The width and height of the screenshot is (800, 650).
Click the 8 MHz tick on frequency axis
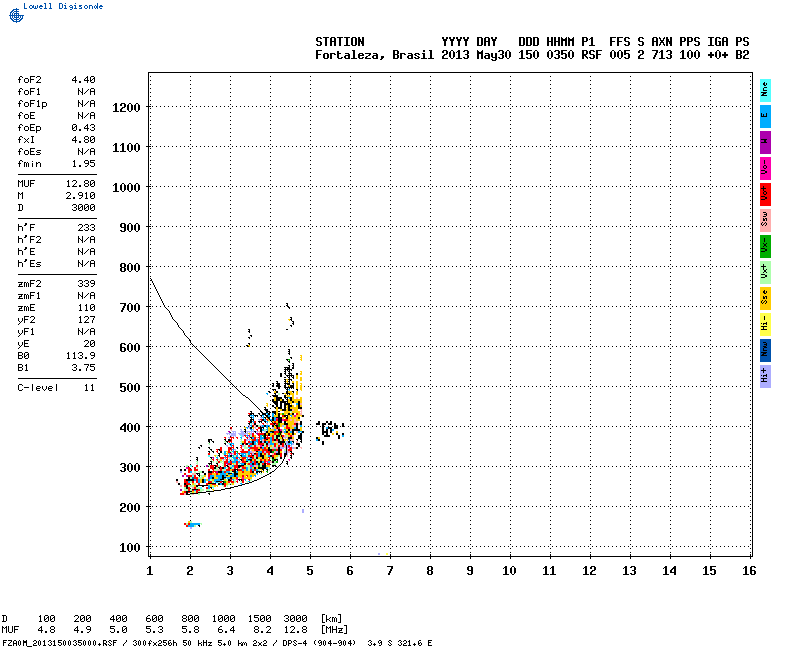coord(430,571)
